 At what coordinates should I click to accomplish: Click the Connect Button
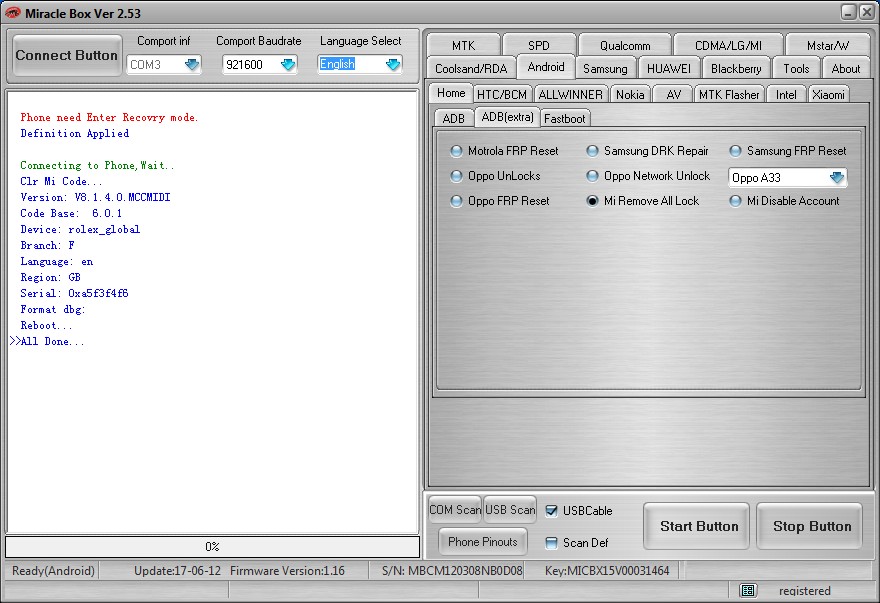67,55
